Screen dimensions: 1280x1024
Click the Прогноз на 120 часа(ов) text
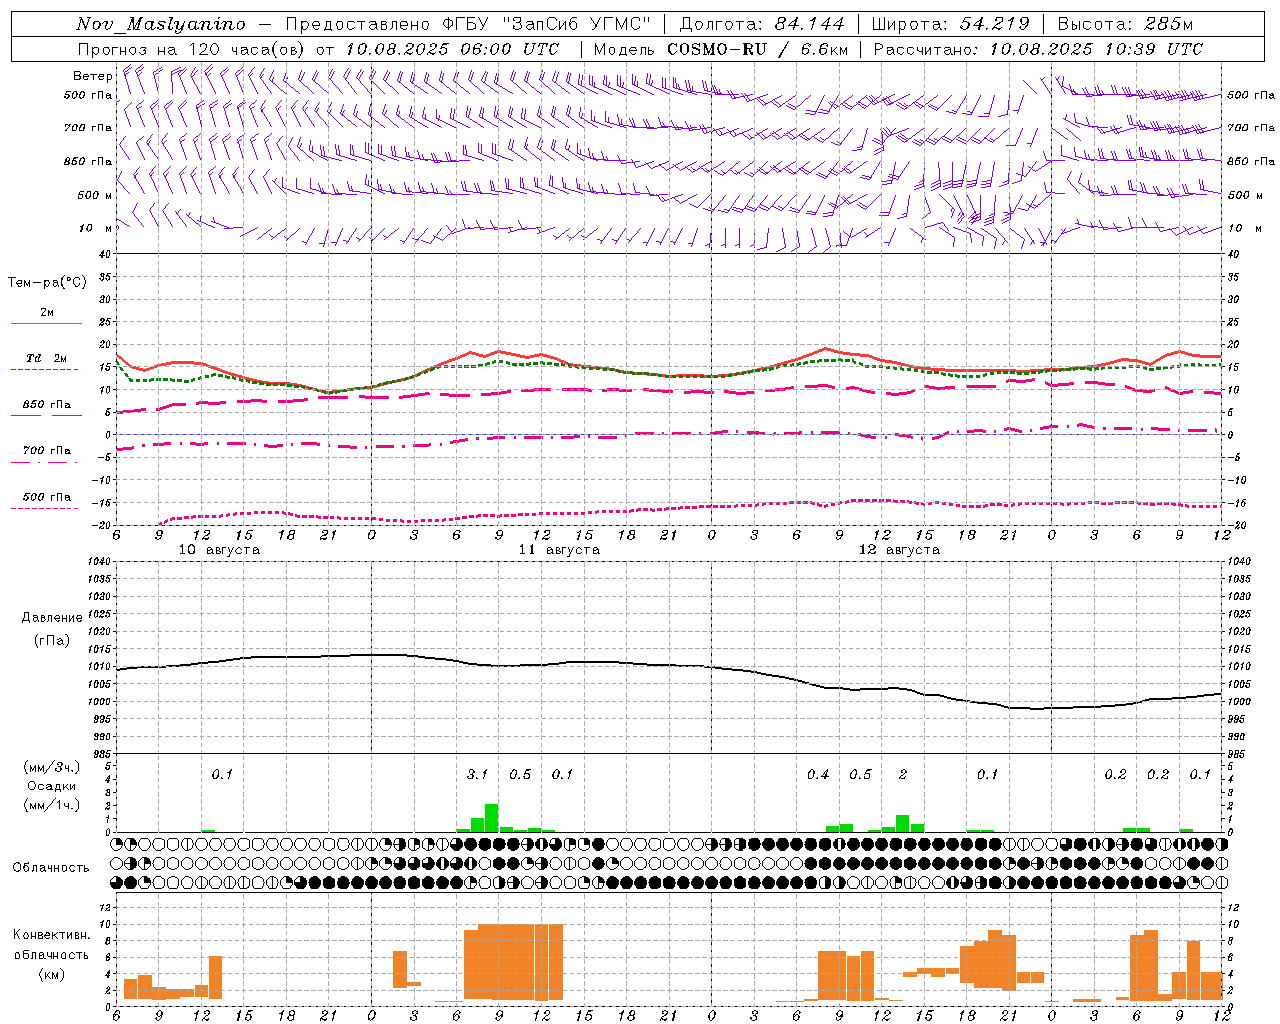coord(193,49)
